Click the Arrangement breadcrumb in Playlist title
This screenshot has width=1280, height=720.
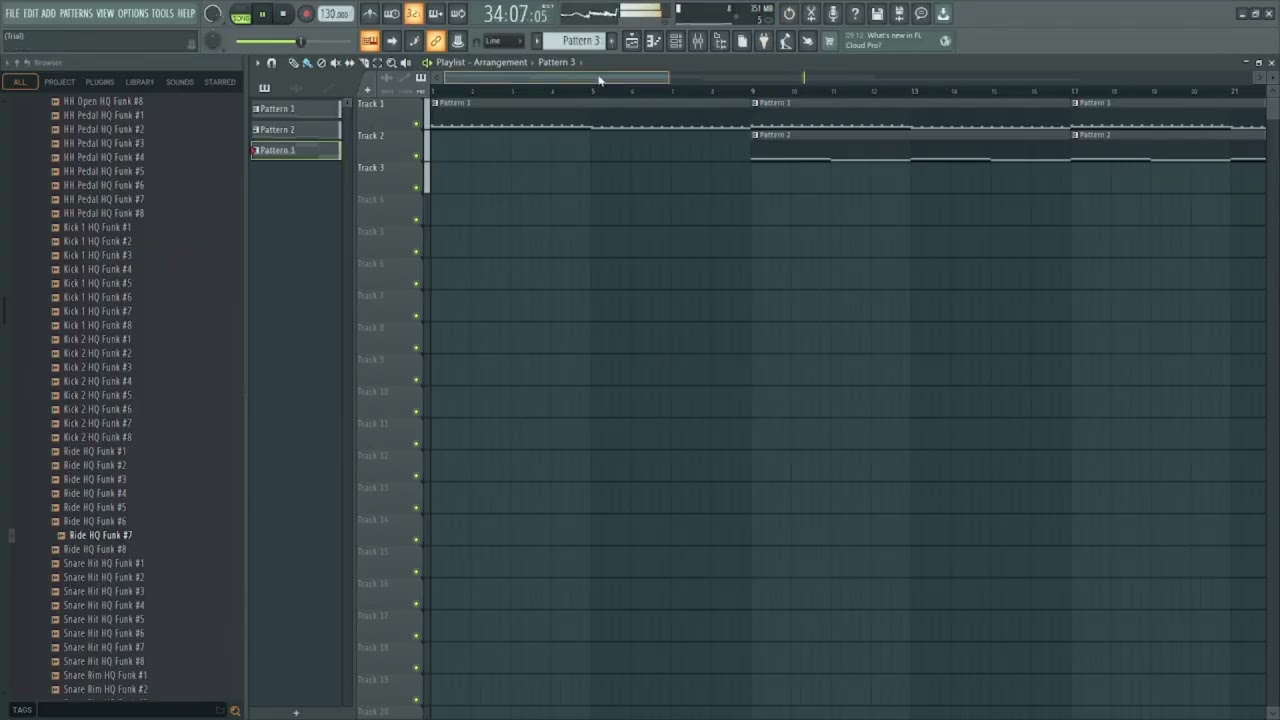(501, 62)
